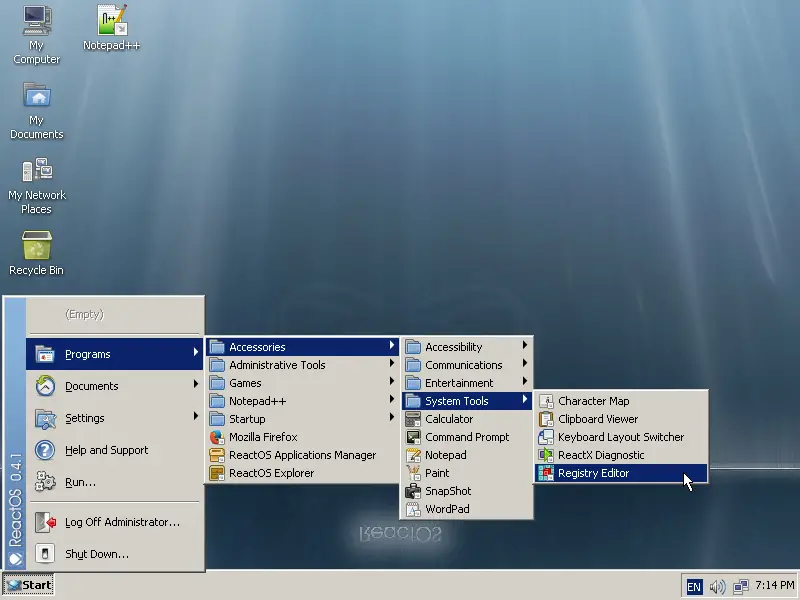Viewport: 800px width, 600px height.
Task: Select Command Prompt menu entry
Action: [x=466, y=437]
